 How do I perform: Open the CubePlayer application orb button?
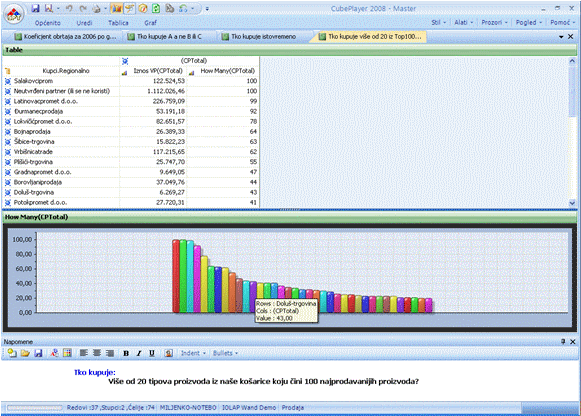click(14, 14)
